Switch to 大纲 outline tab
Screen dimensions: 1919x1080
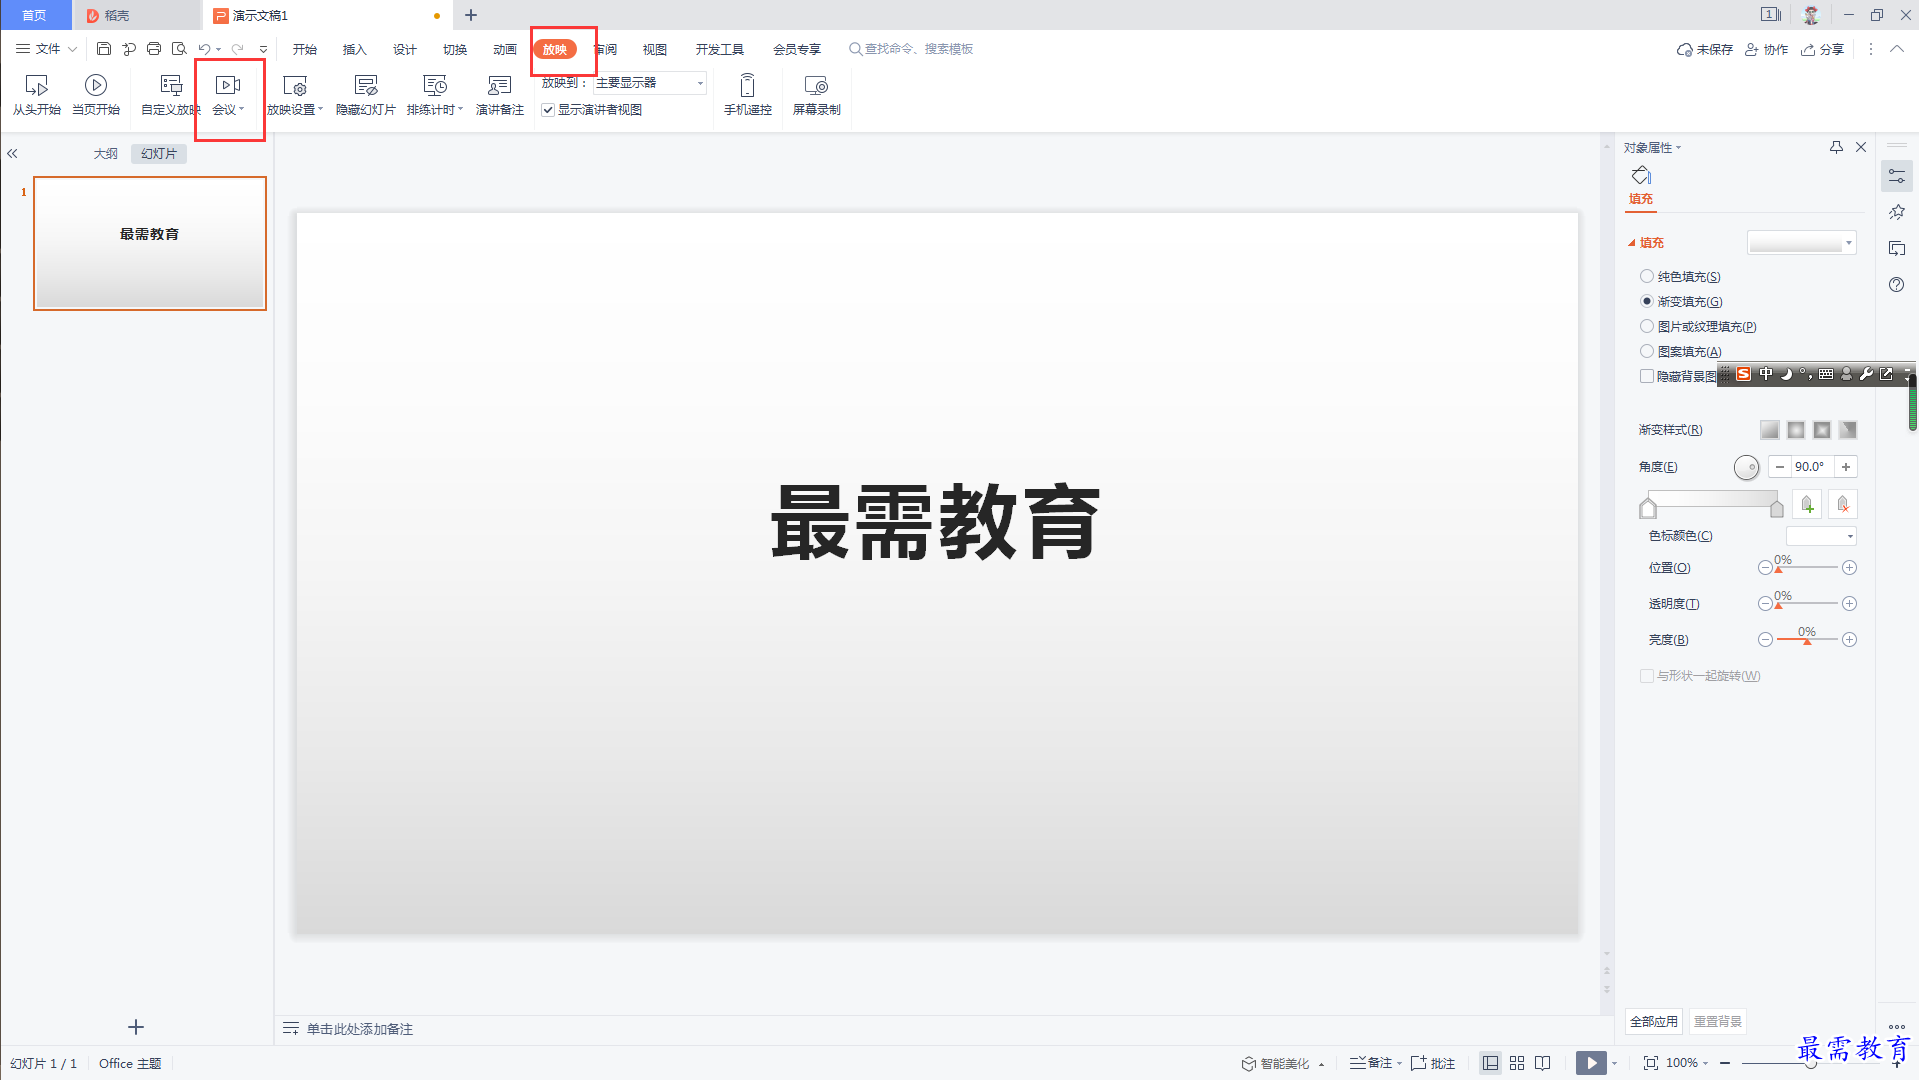105,154
